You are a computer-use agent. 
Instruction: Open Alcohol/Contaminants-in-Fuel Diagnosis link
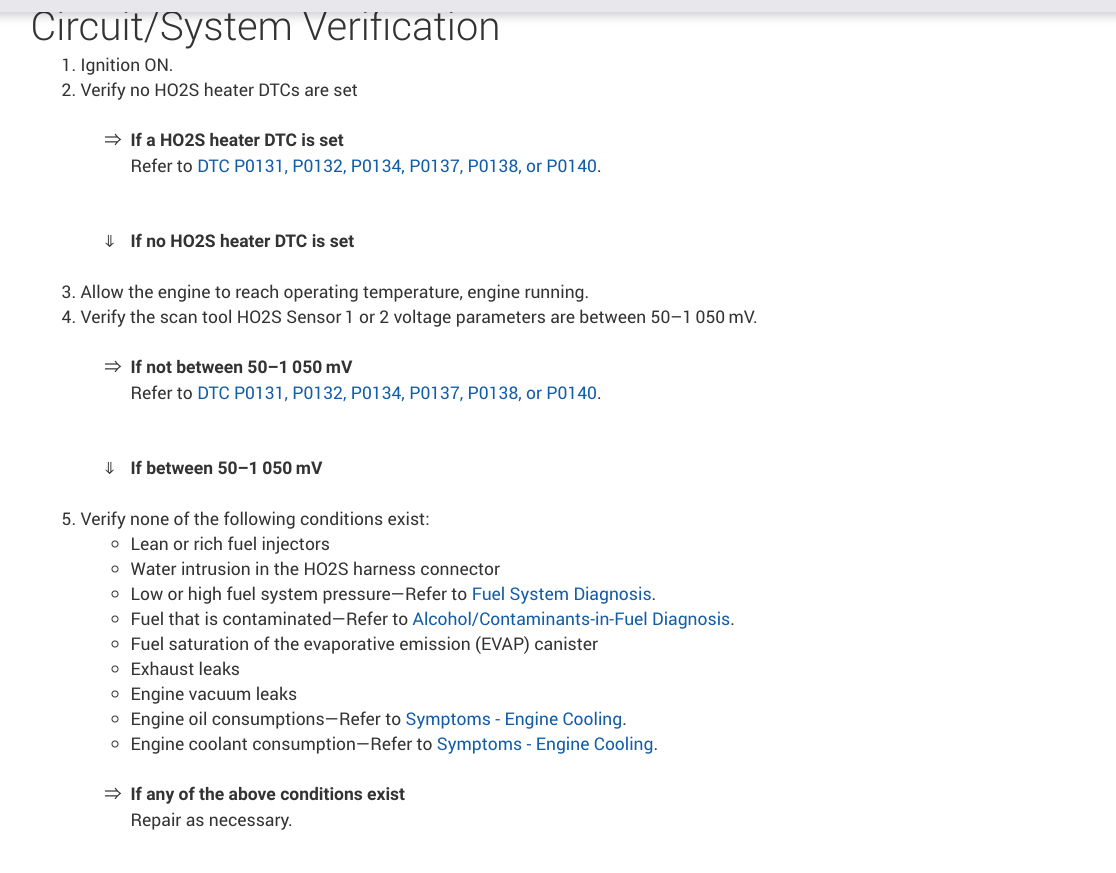(571, 619)
